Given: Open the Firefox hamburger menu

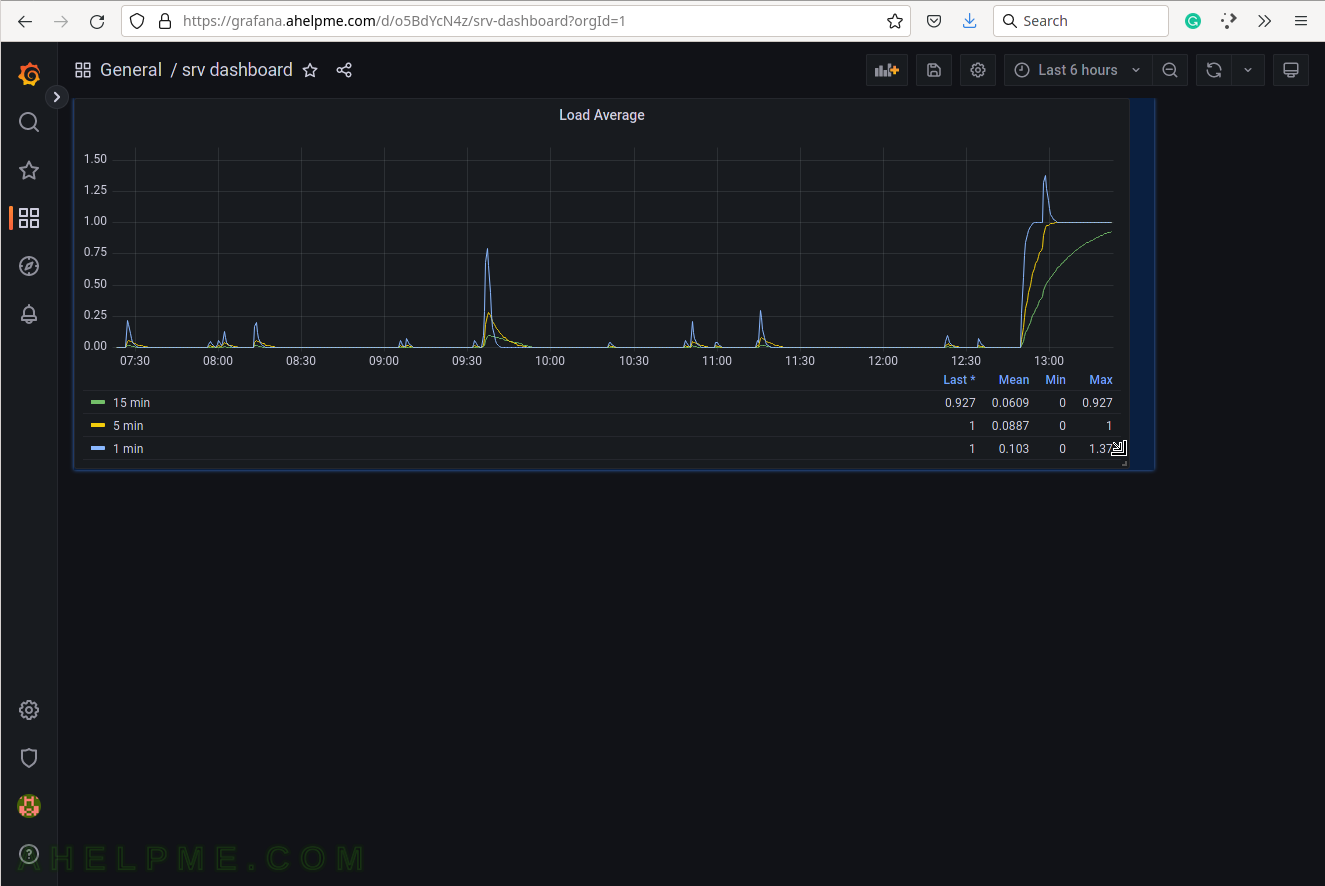Looking at the screenshot, I should pos(1300,21).
